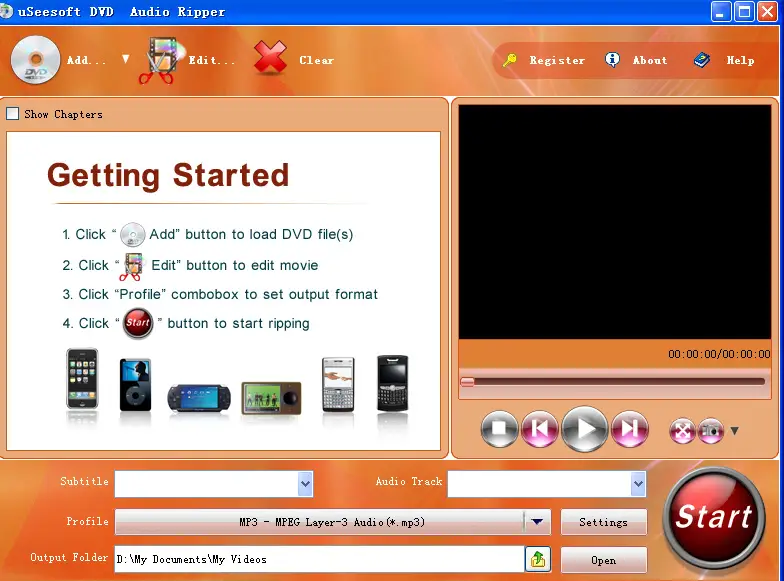Take a snapshot with camera icon
The image size is (784, 581).
point(710,430)
